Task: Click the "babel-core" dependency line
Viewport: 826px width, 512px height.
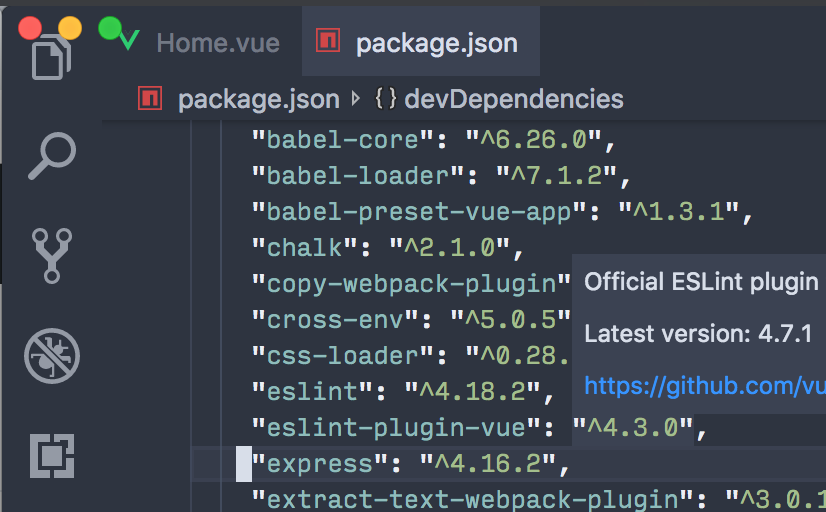Action: pyautogui.click(x=433, y=140)
